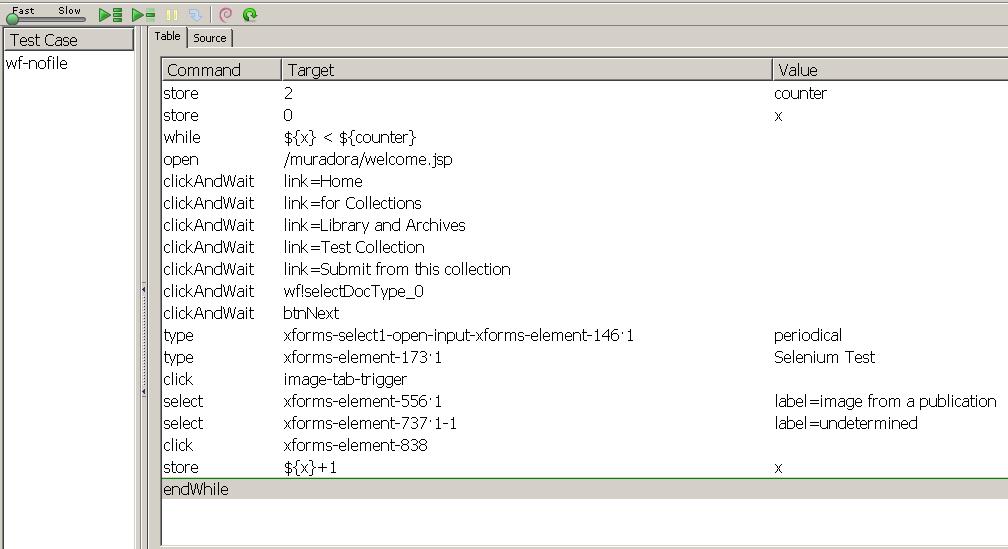1008x549 pixels.
Task: Select the image-tab-trigger click row
Action: [x=584, y=379]
